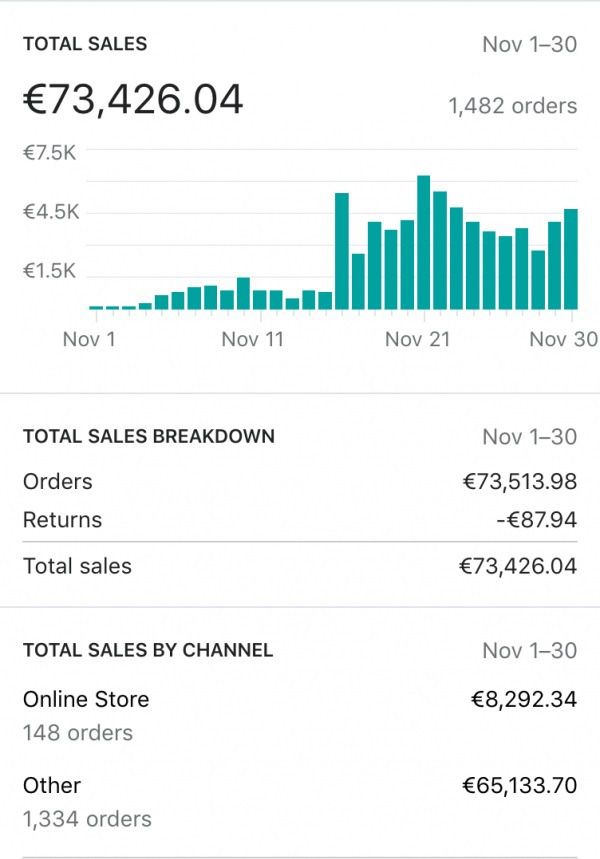Open the Returns row showing -€87.94
600x859 pixels.
tap(300, 519)
